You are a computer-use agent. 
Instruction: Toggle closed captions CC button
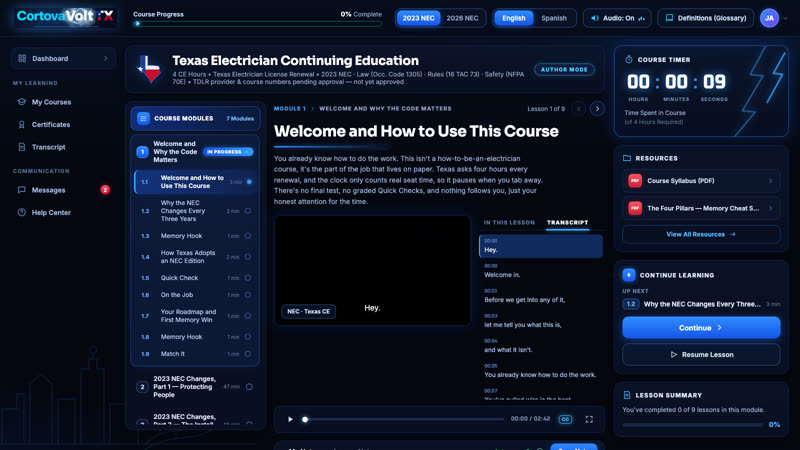click(x=565, y=419)
